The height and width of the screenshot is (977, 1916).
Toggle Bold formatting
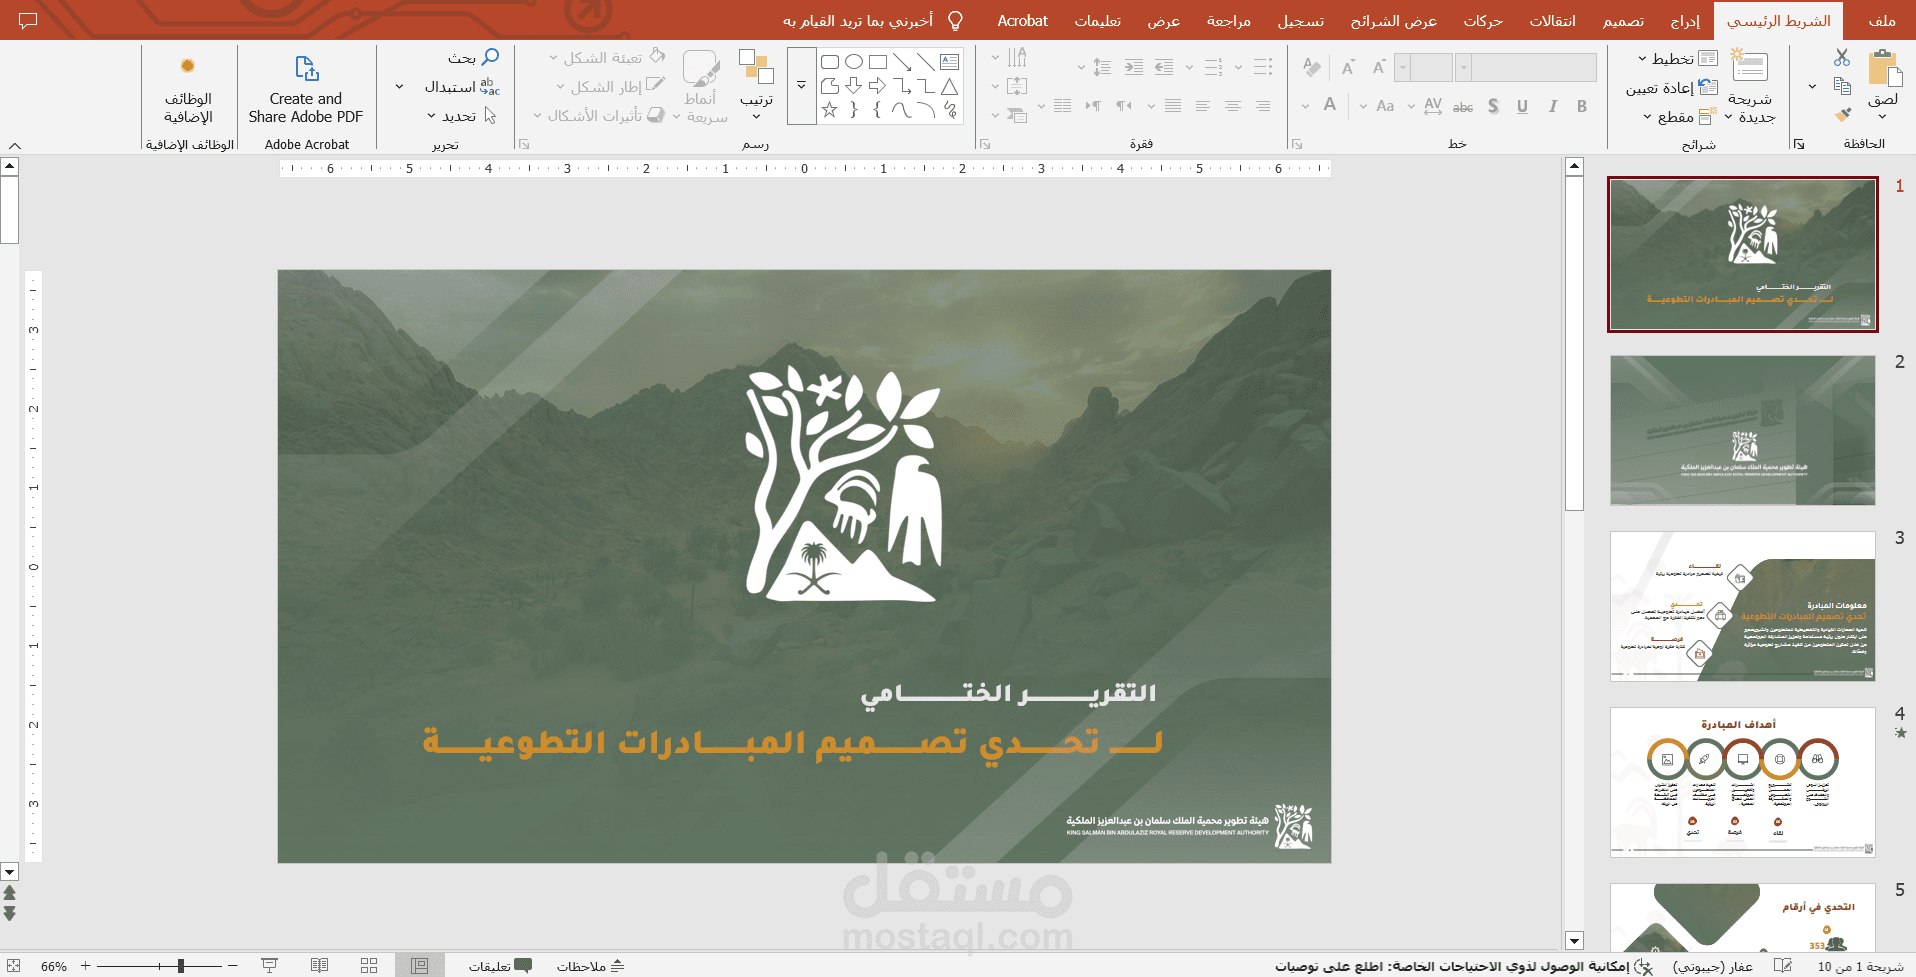coord(1582,106)
